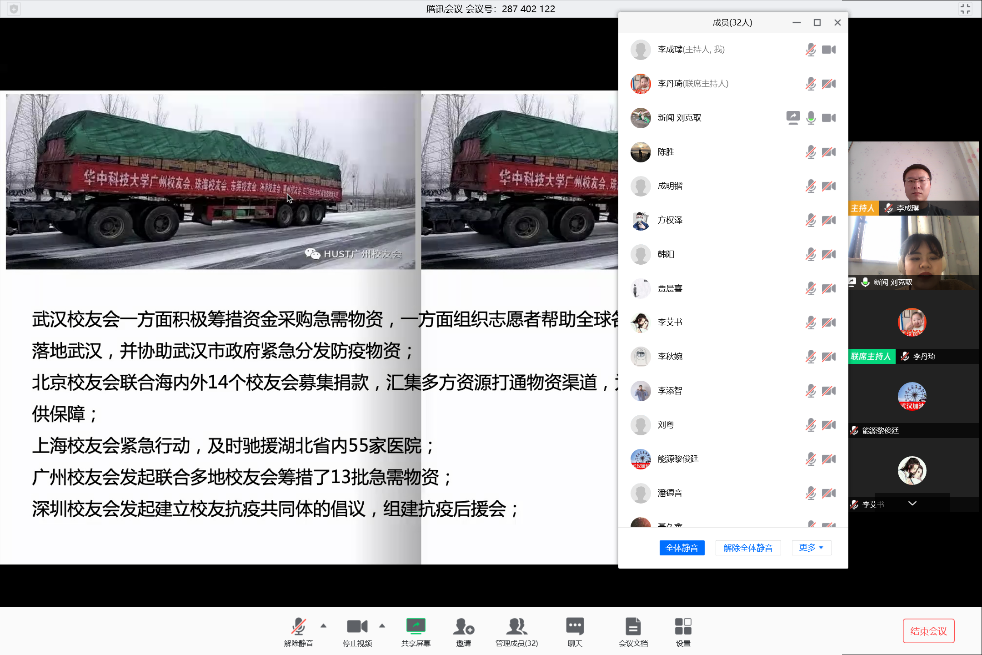Click Mute All (全体静音) button

click(682, 548)
